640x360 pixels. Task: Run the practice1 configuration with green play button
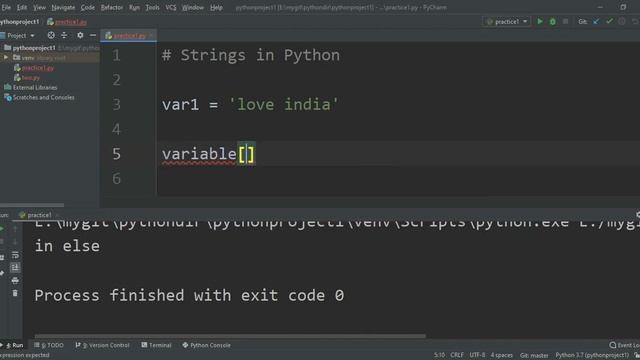[x=540, y=22]
